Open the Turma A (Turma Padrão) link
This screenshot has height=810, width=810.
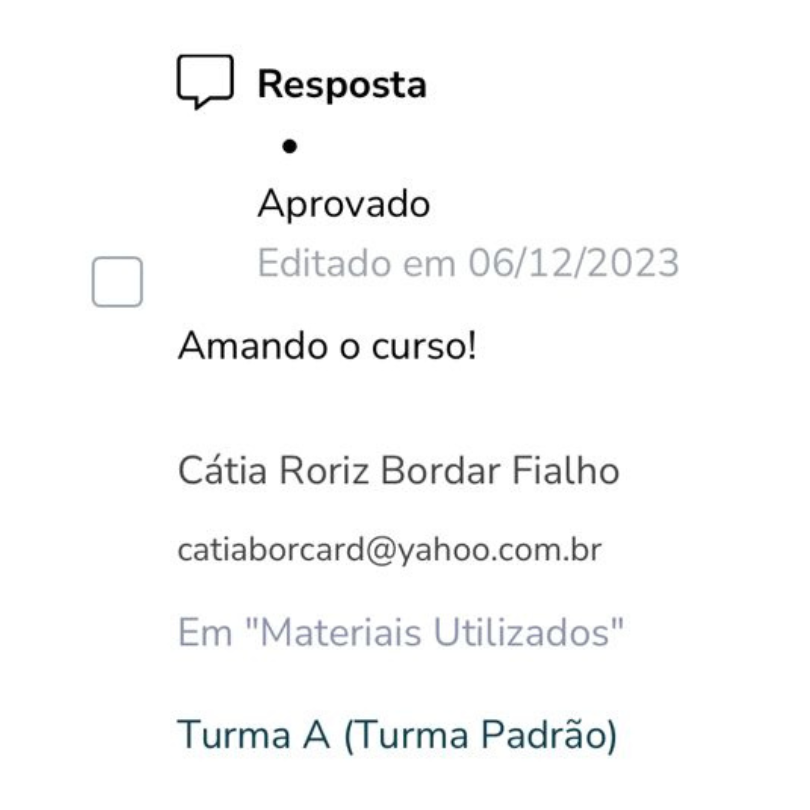coord(397,735)
